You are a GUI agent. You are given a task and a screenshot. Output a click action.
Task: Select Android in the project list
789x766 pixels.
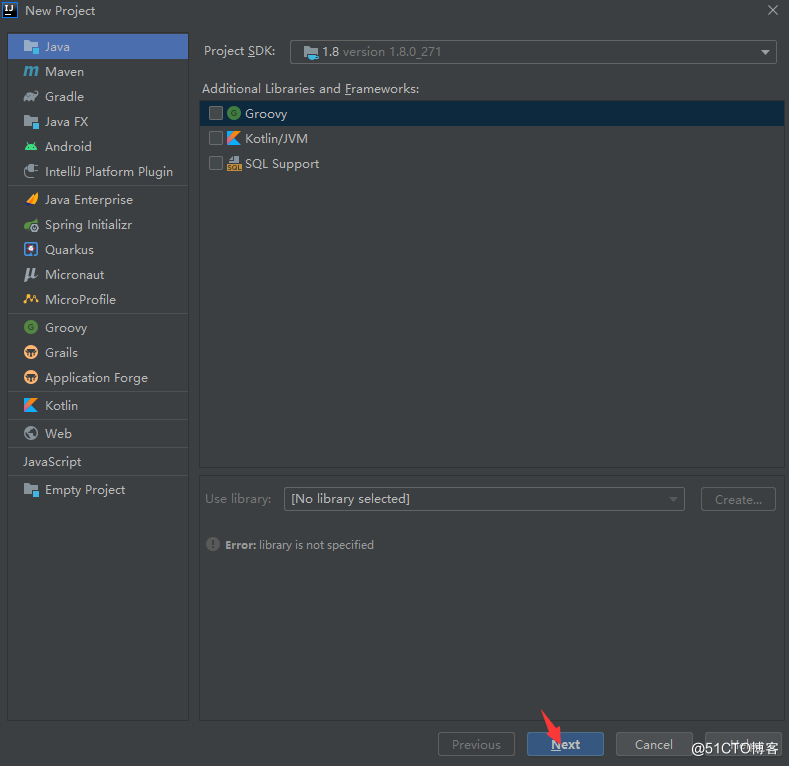98,146
